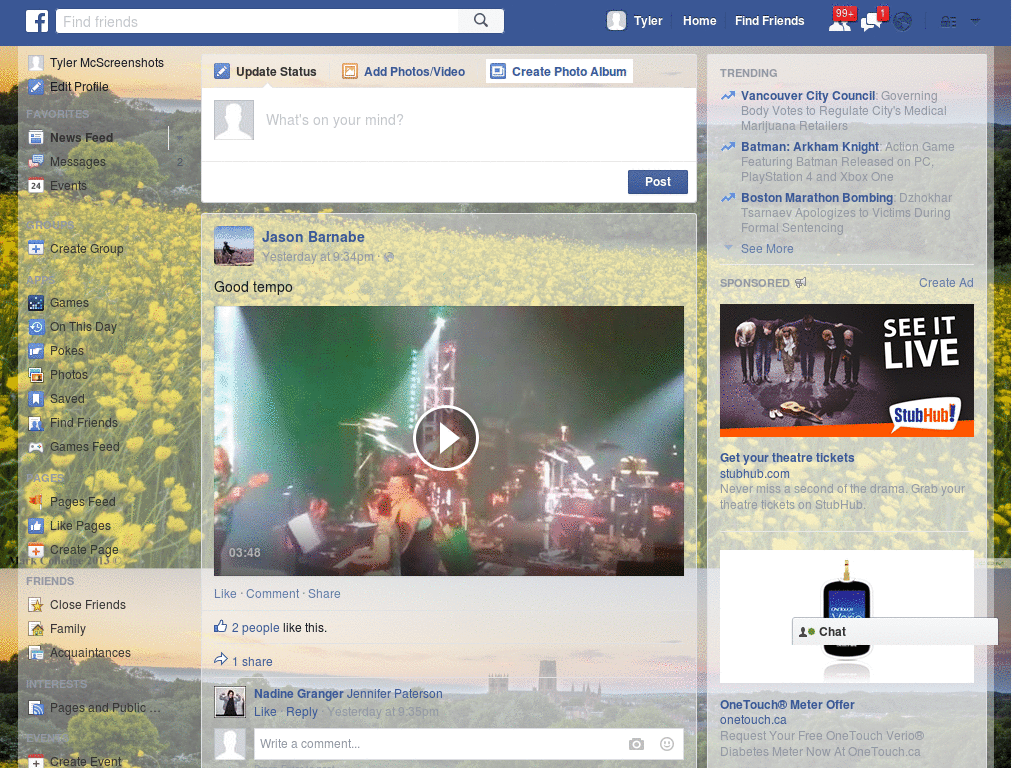Click Share under the video post
The width and height of the screenshot is (1024, 768).
coord(324,594)
